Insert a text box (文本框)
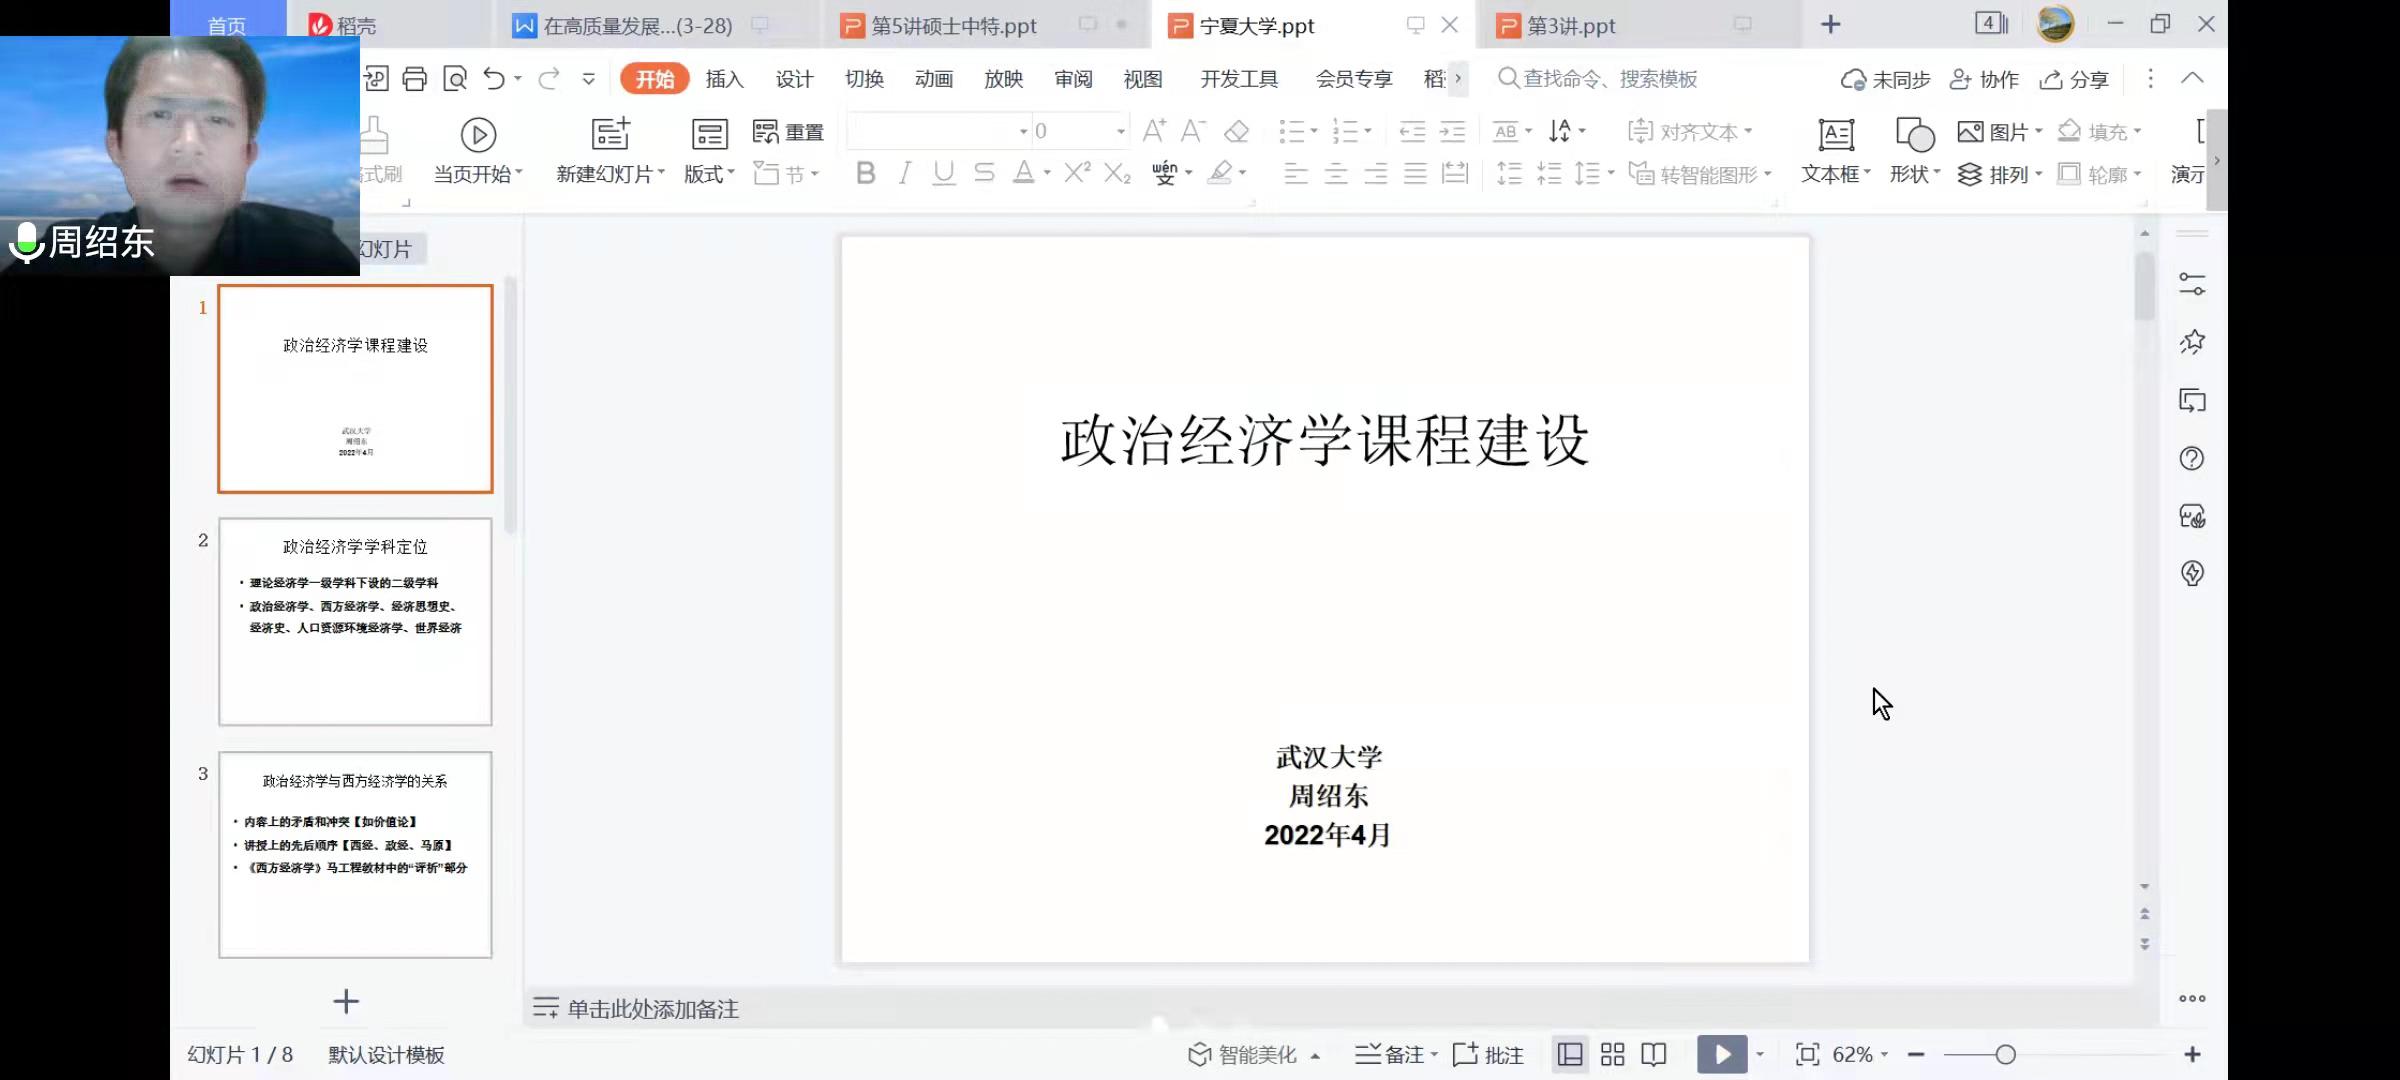Image resolution: width=2400 pixels, height=1080 pixels. (1835, 134)
